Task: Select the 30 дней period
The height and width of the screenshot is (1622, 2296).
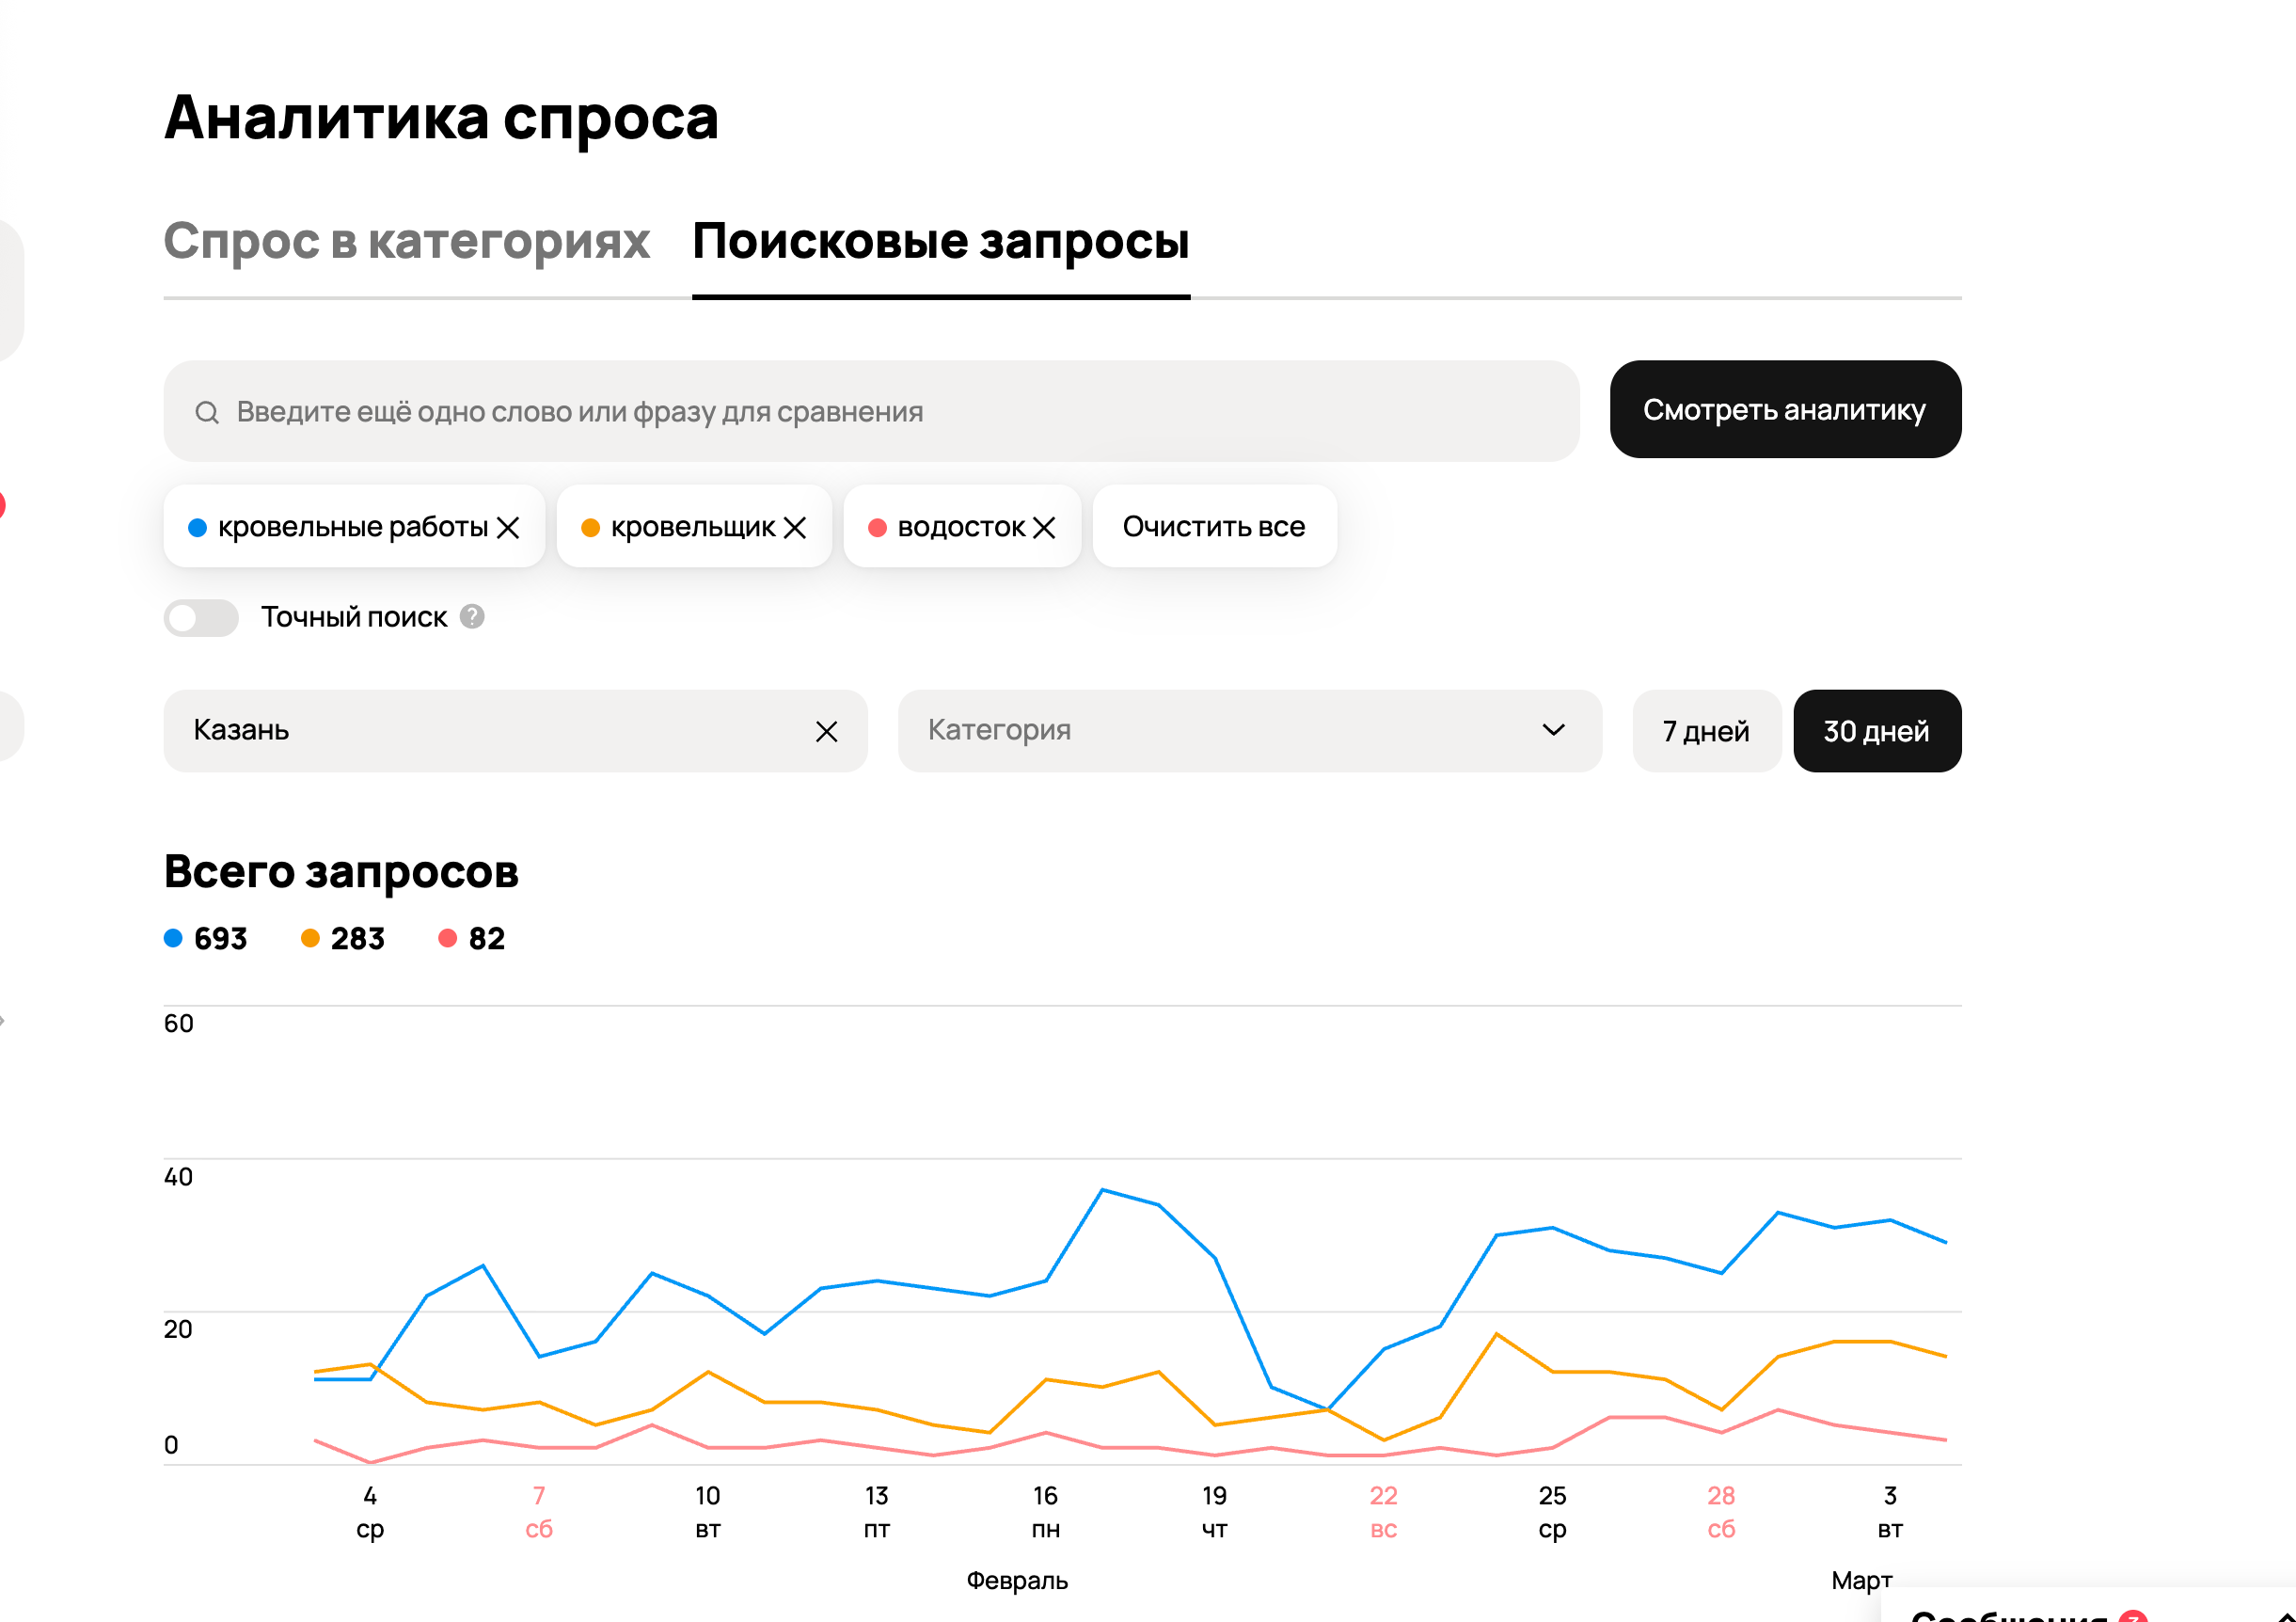Action: (x=1876, y=731)
